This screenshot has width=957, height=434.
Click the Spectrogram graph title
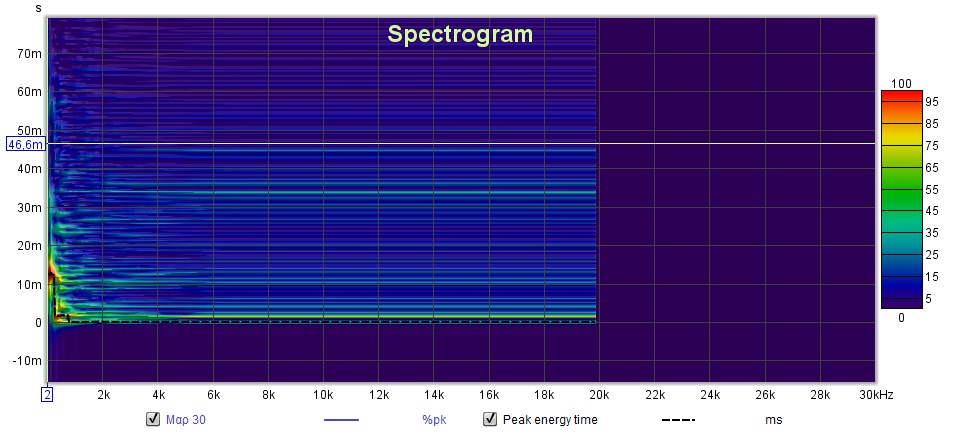[460, 35]
